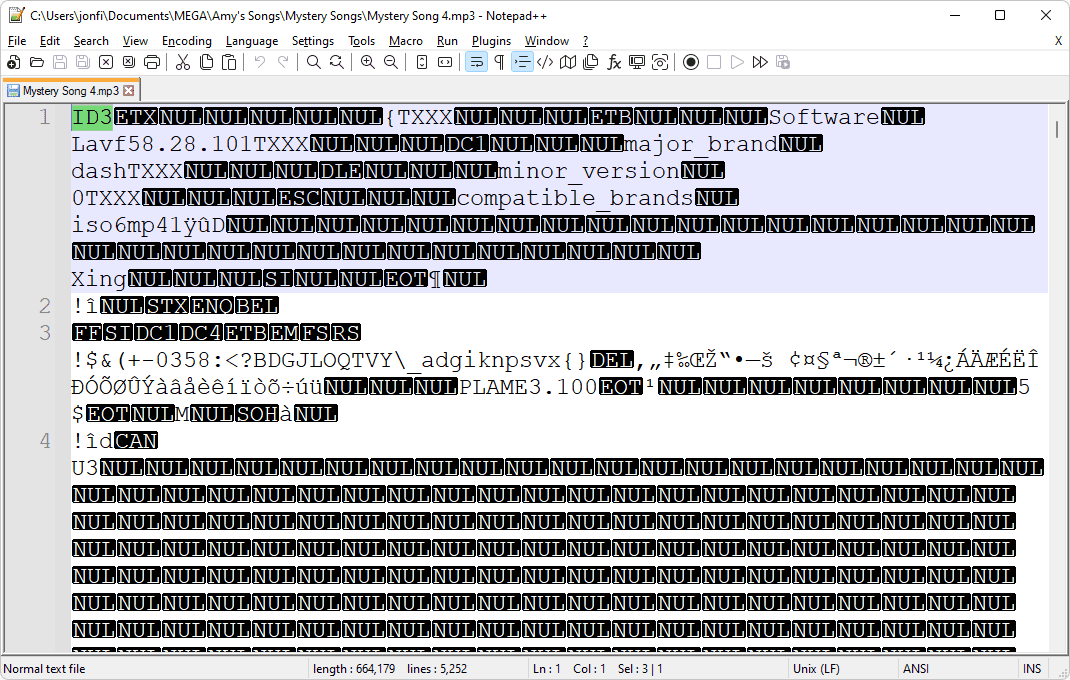
Task: Select the Mystery Song 4.mp3 tab
Action: point(65,89)
